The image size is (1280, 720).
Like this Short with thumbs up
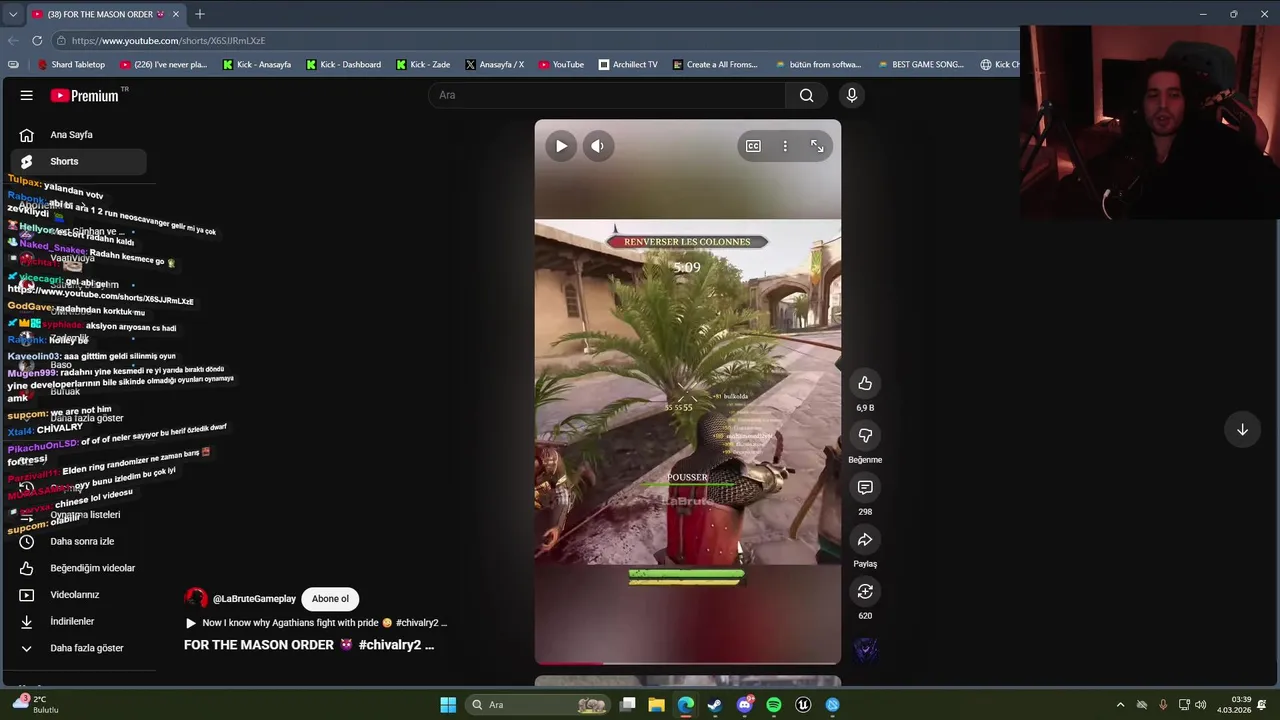tap(865, 383)
